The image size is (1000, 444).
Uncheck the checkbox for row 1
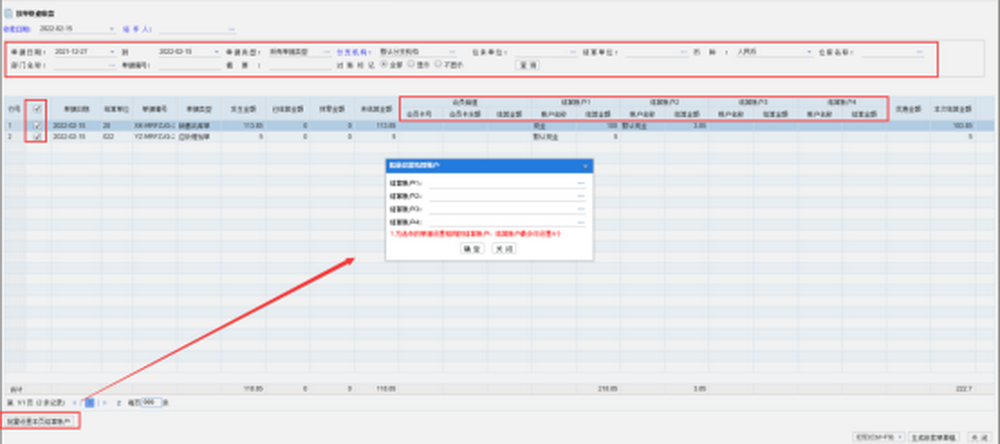pyautogui.click(x=37, y=126)
